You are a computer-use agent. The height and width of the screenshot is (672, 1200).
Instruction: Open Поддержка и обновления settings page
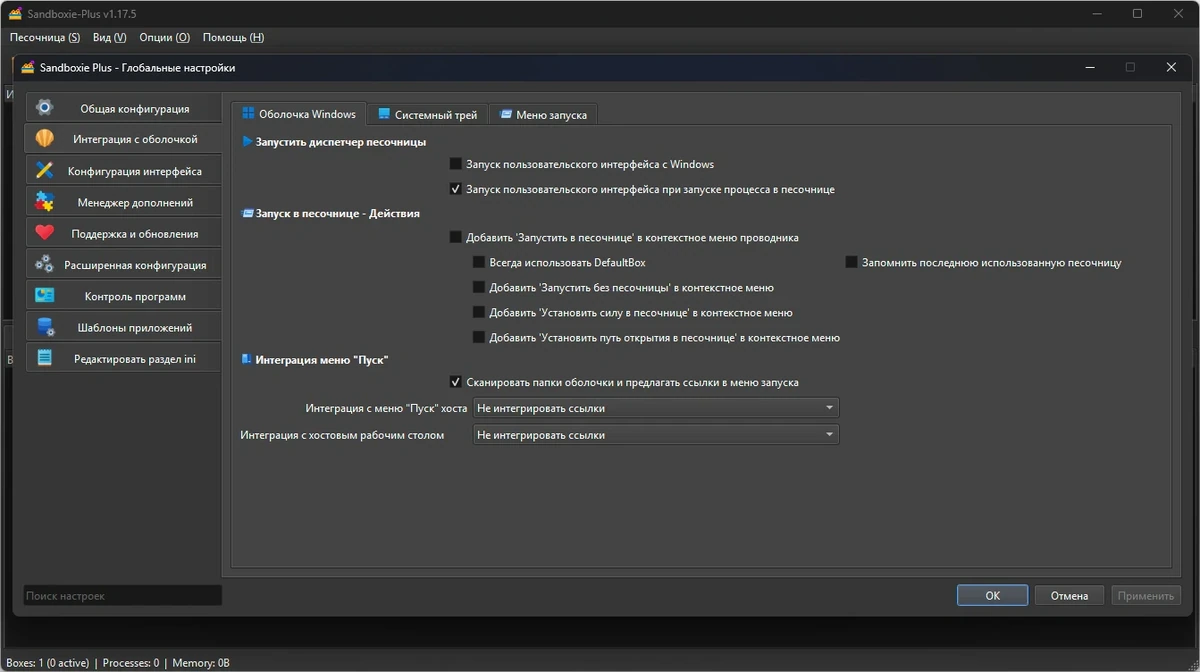[x=123, y=233]
